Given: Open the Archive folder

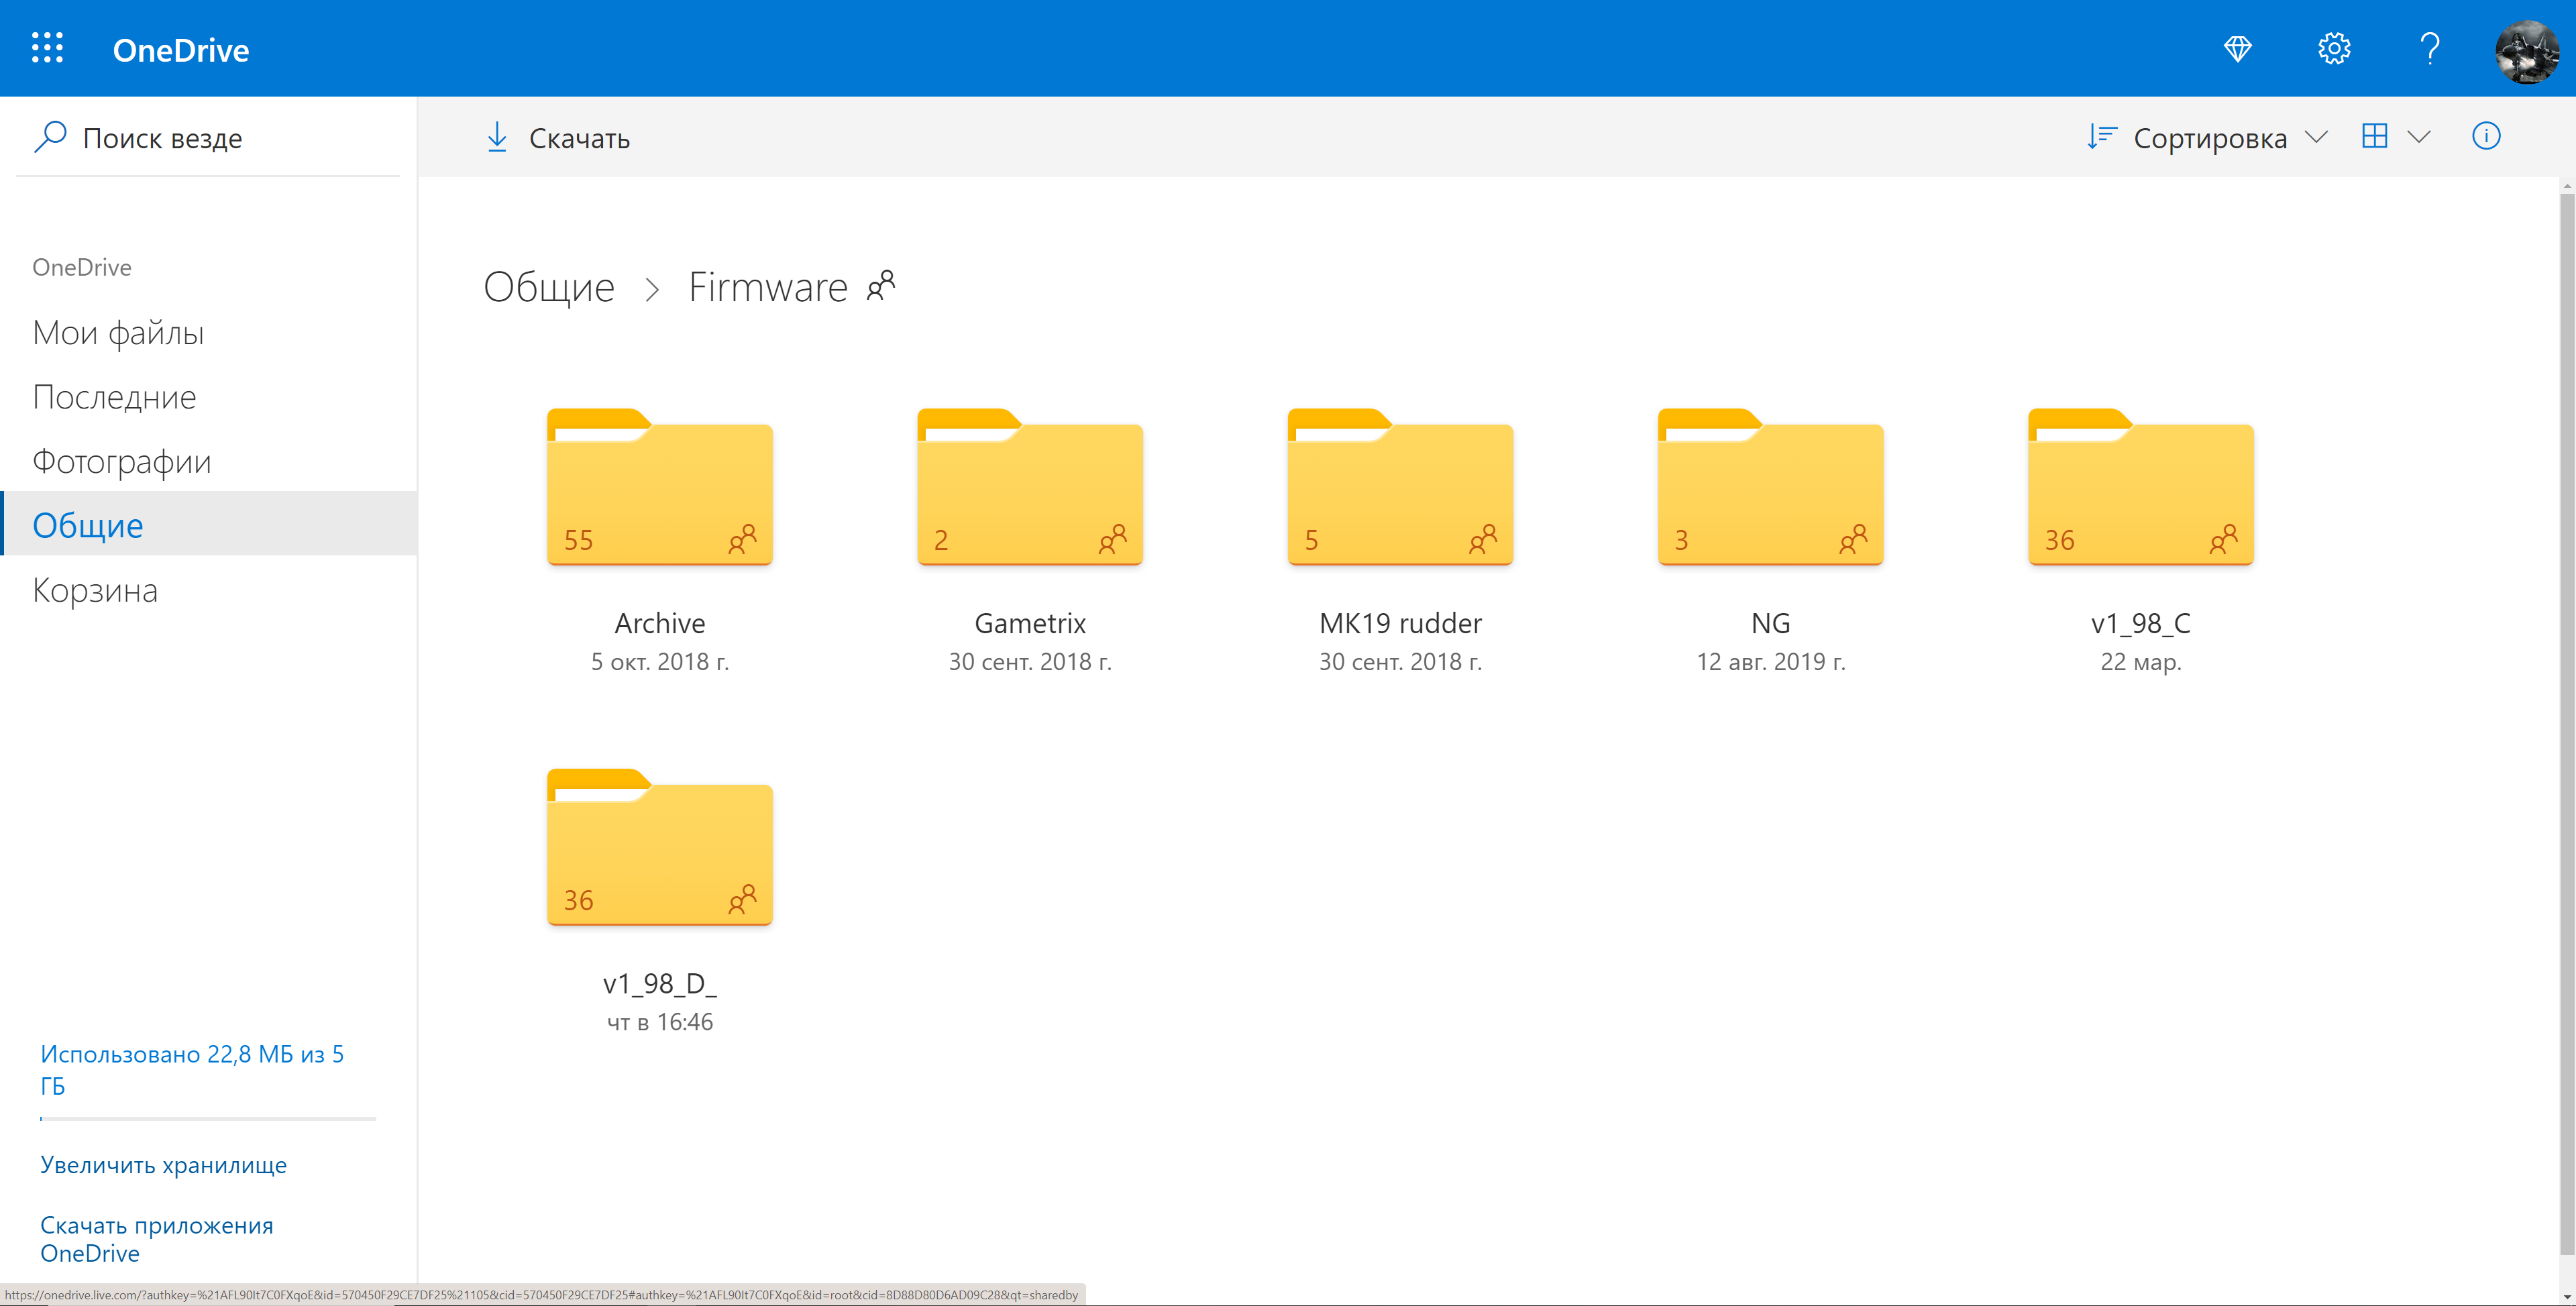Looking at the screenshot, I should pyautogui.click(x=659, y=488).
